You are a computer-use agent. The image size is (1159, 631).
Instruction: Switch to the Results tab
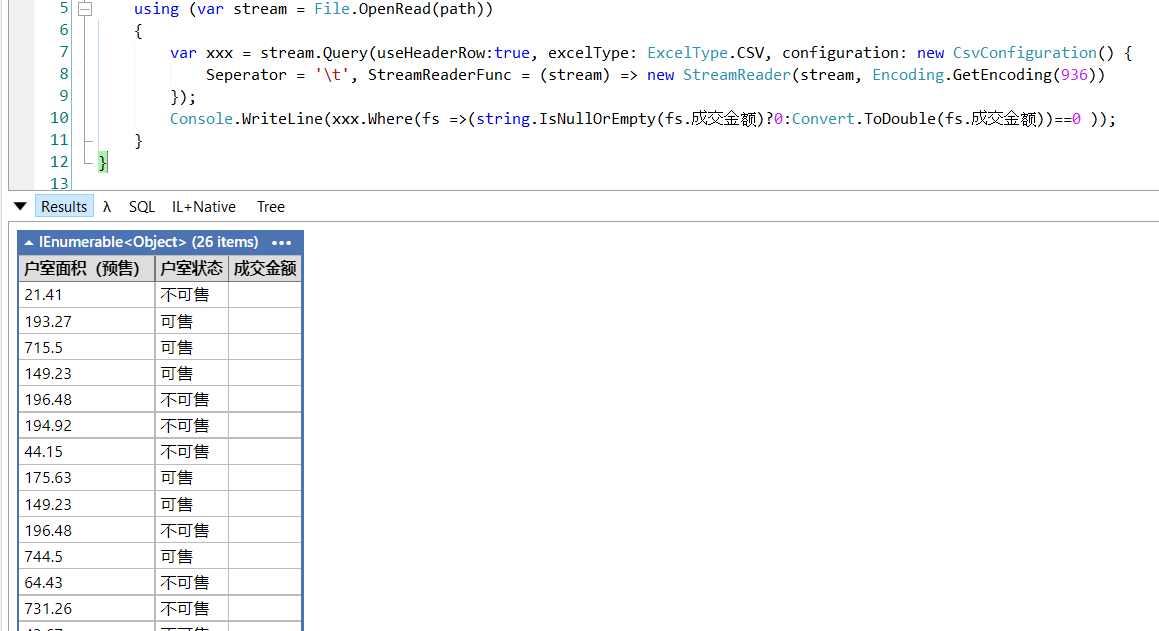64,207
